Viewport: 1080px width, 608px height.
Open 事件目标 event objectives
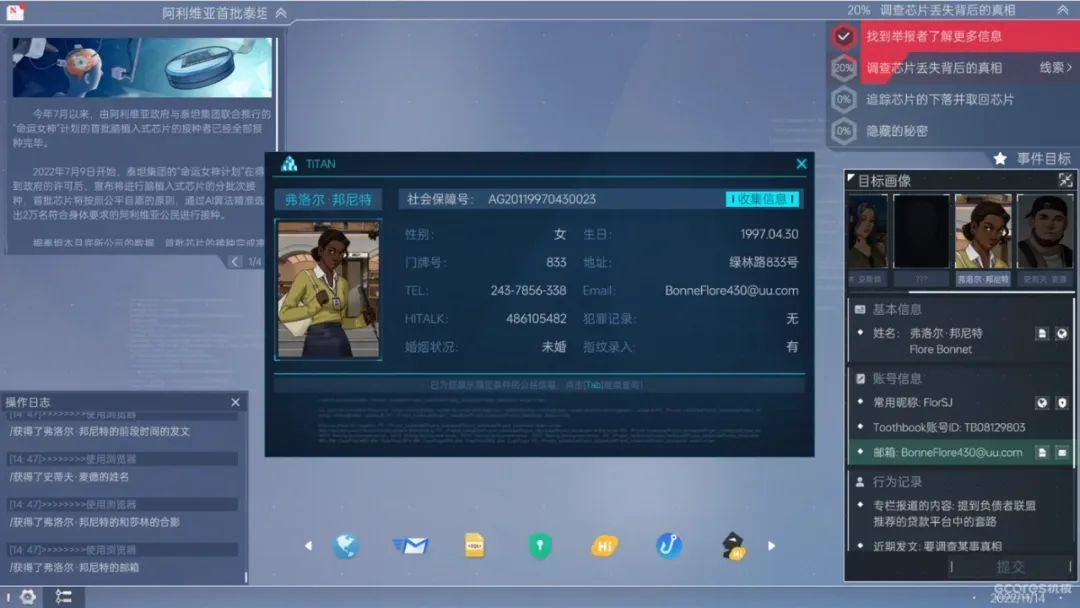coord(1043,159)
